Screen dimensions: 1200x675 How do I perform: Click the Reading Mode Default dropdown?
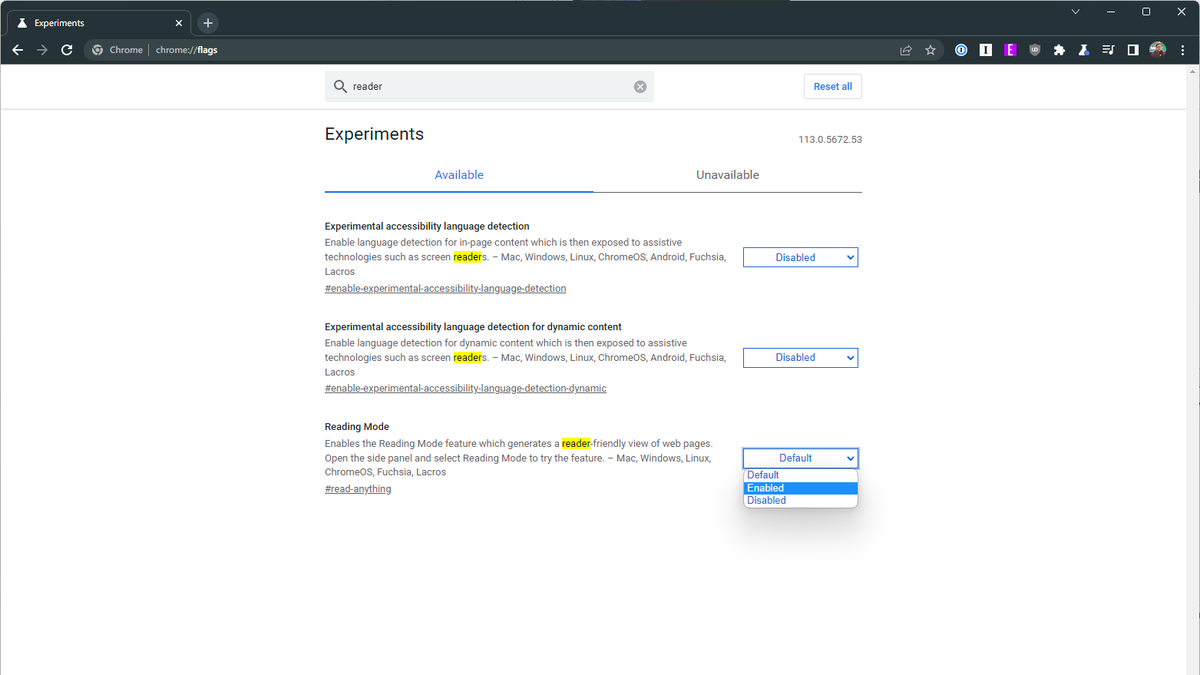pos(800,458)
